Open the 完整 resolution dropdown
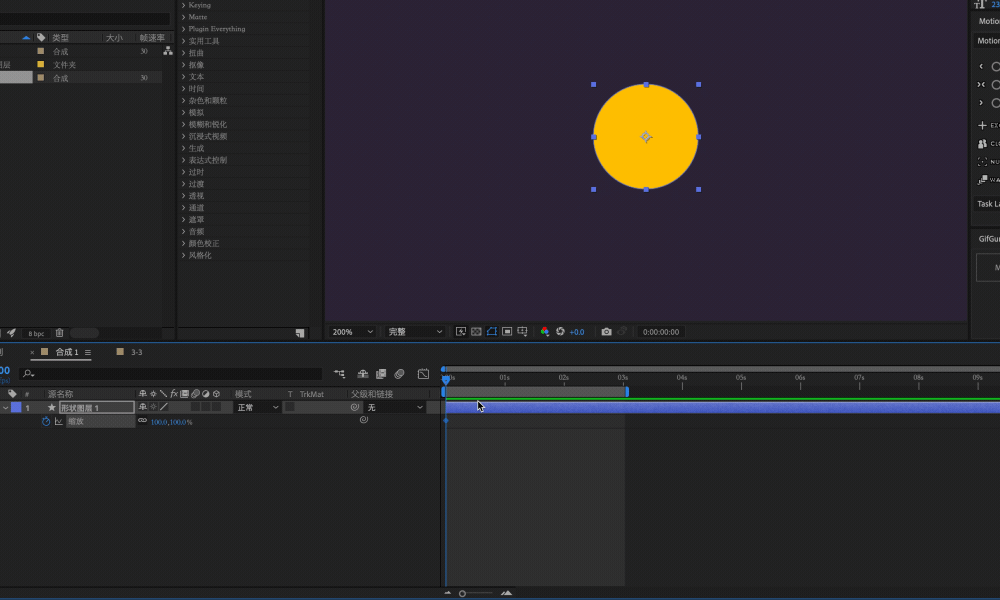The image size is (1000, 600). 415,332
